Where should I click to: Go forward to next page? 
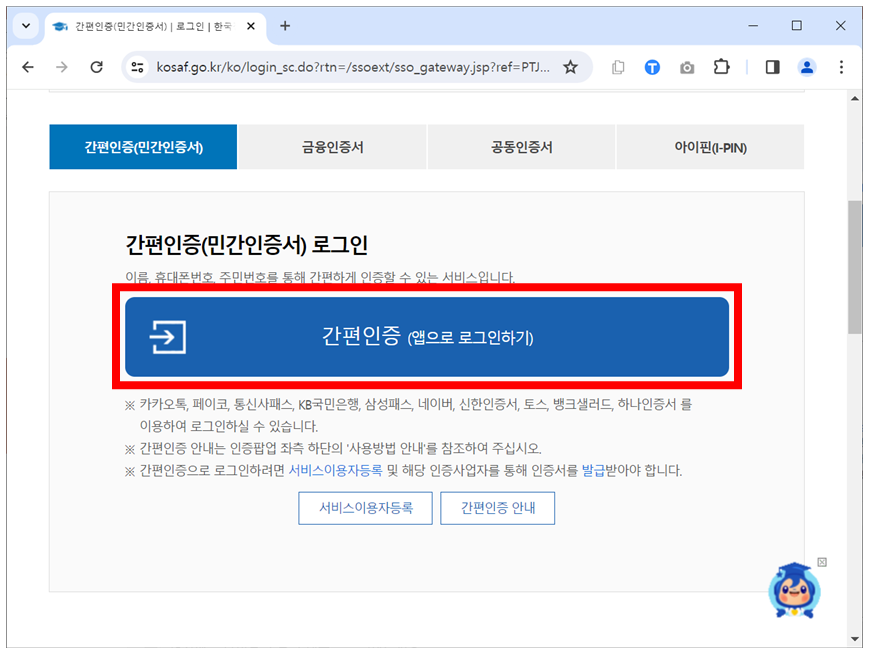point(62,67)
